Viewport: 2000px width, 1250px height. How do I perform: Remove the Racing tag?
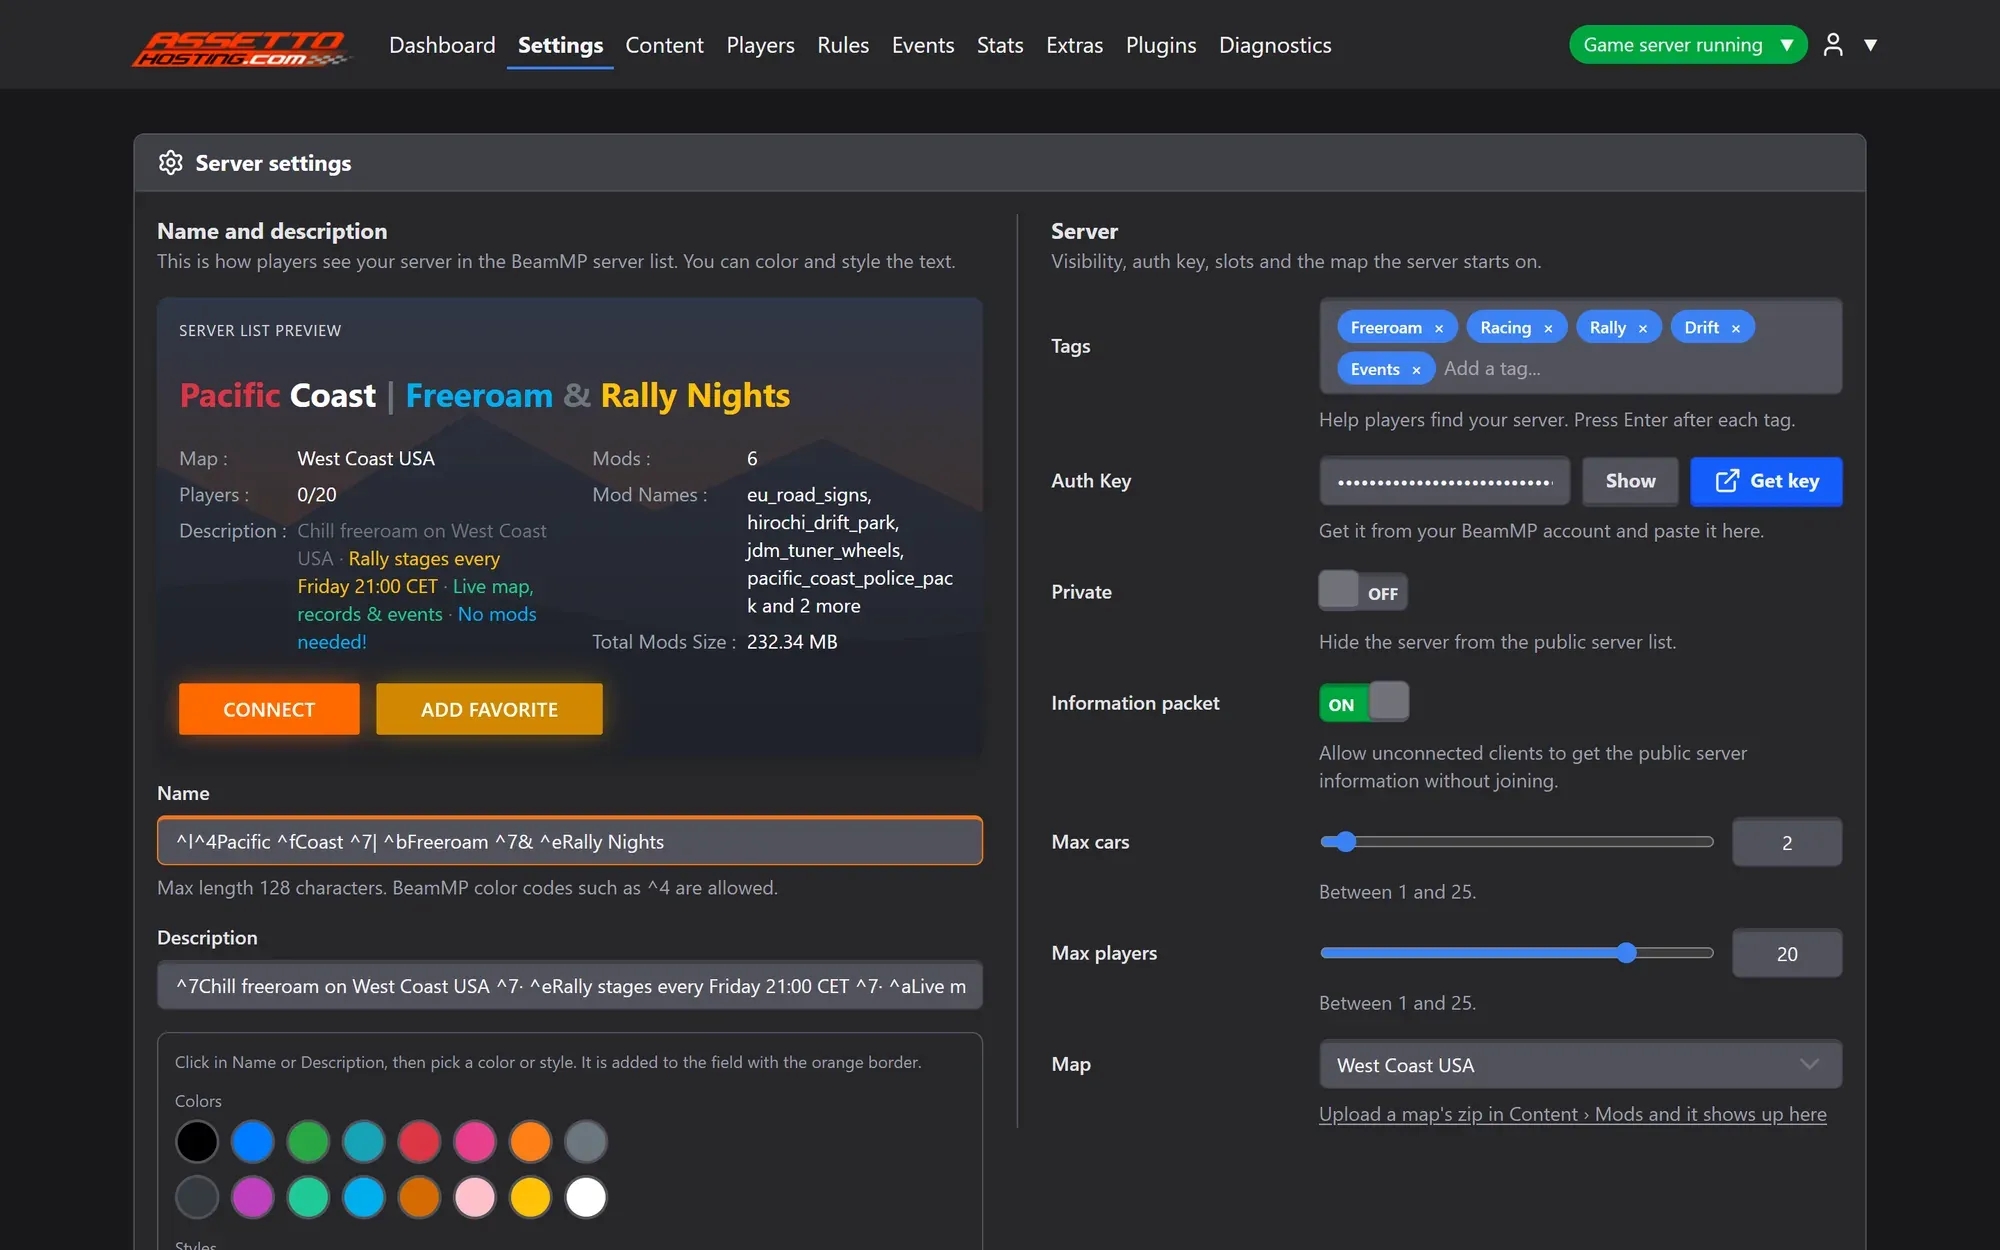(x=1548, y=328)
